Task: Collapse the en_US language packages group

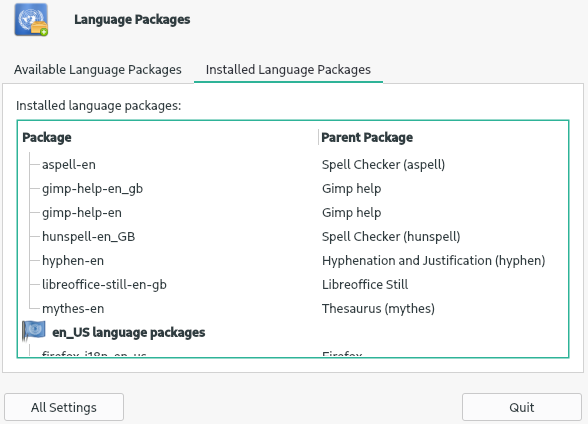Action: [x=129, y=333]
